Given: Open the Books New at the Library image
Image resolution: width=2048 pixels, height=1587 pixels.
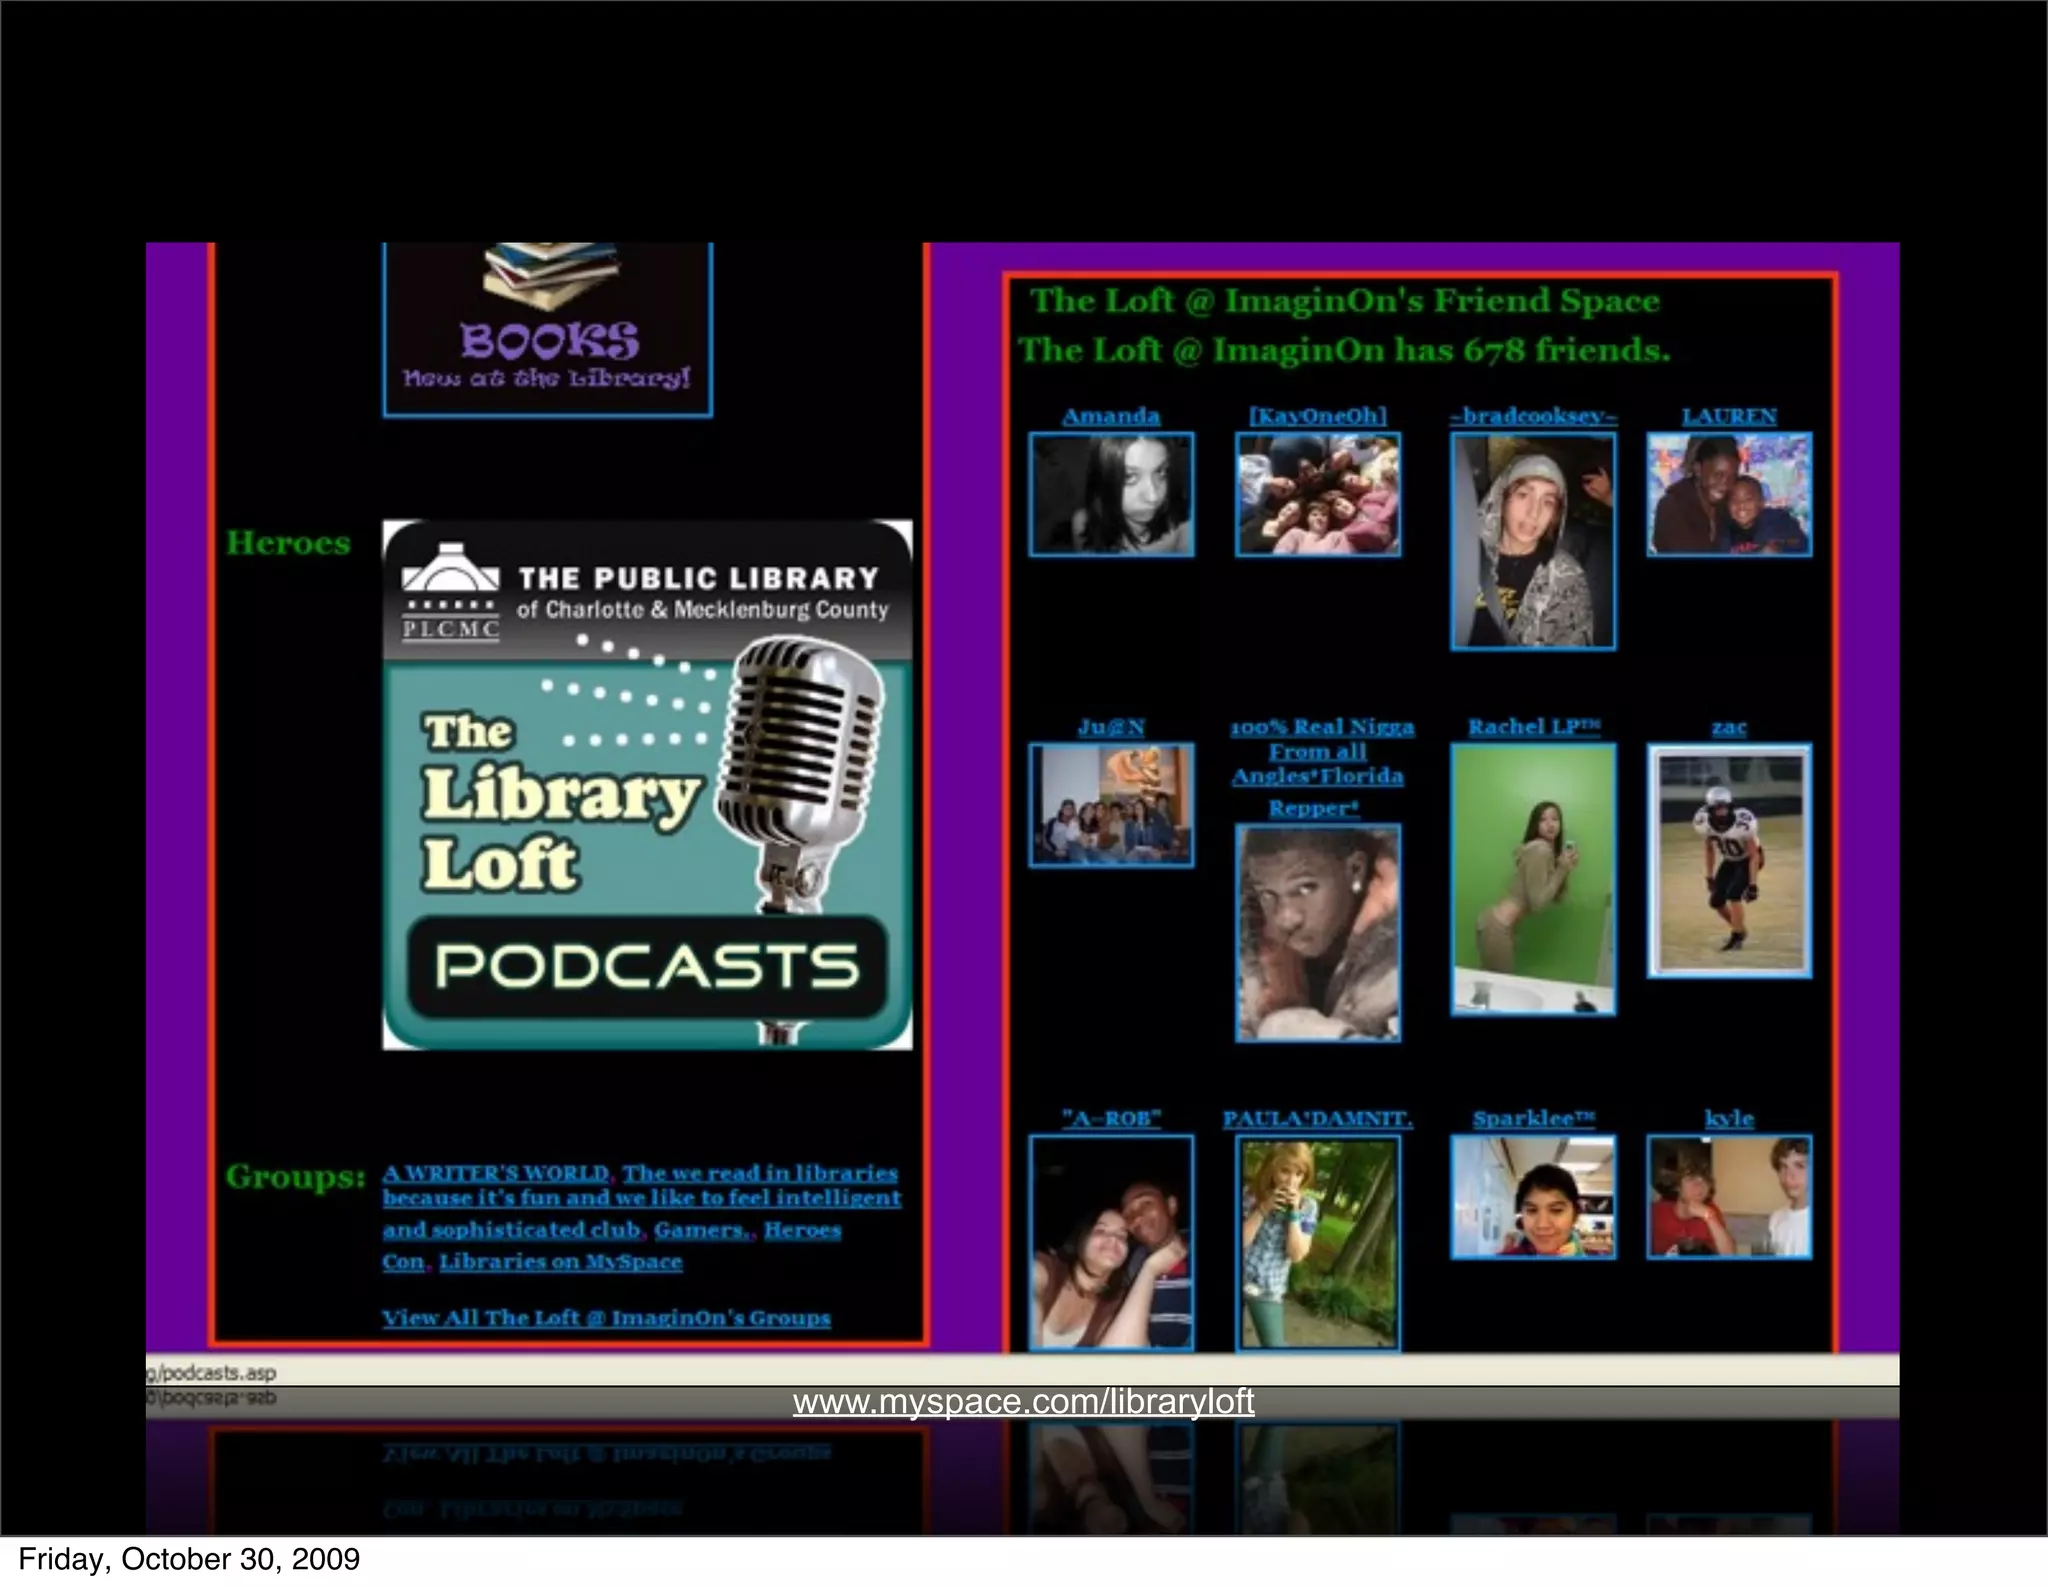Looking at the screenshot, I should pos(548,329).
